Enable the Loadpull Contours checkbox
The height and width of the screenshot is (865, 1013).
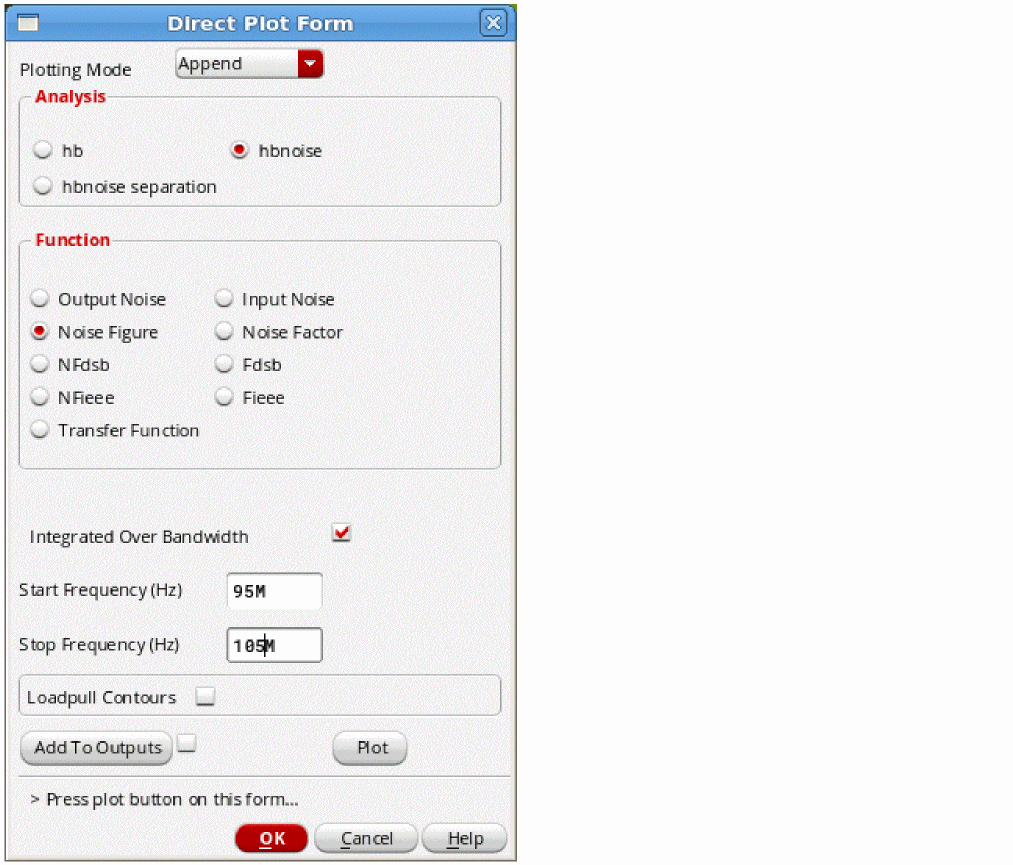pos(205,696)
